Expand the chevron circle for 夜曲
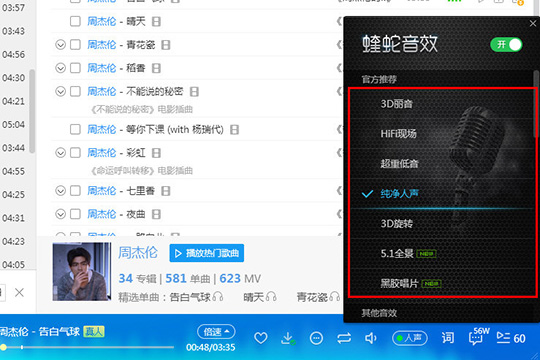The image size is (540, 360). point(60,214)
